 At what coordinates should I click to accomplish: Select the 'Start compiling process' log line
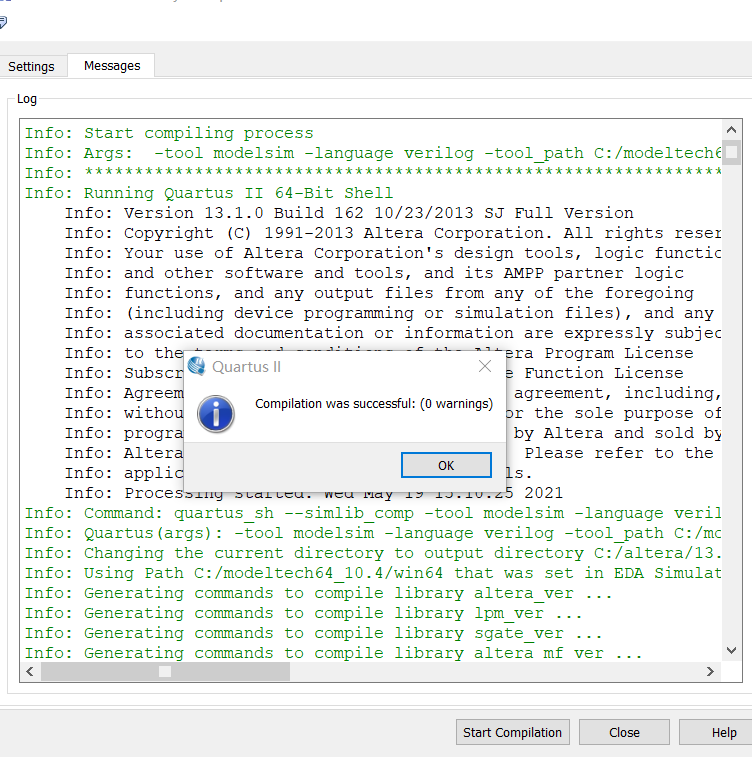(x=169, y=133)
